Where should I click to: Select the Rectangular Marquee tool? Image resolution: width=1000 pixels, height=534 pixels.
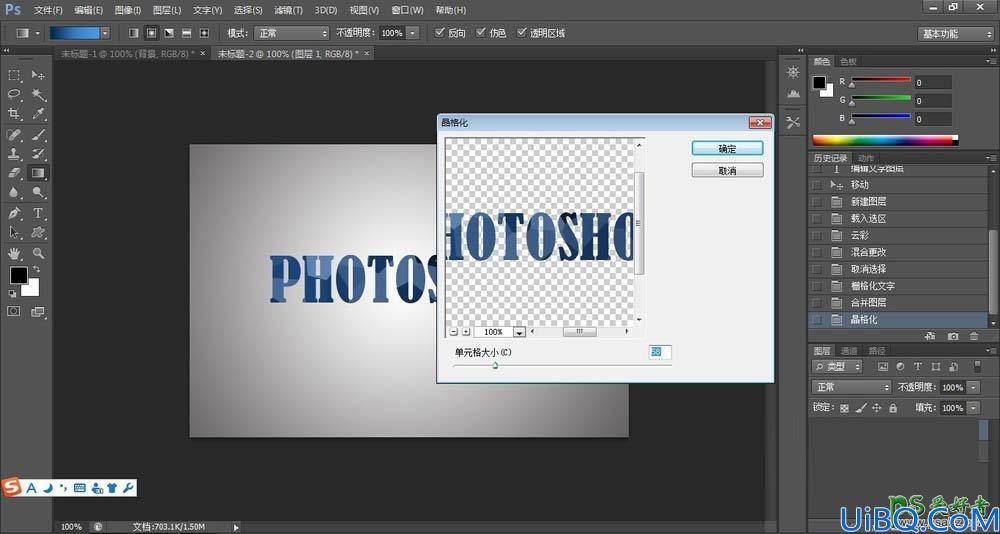(14, 75)
